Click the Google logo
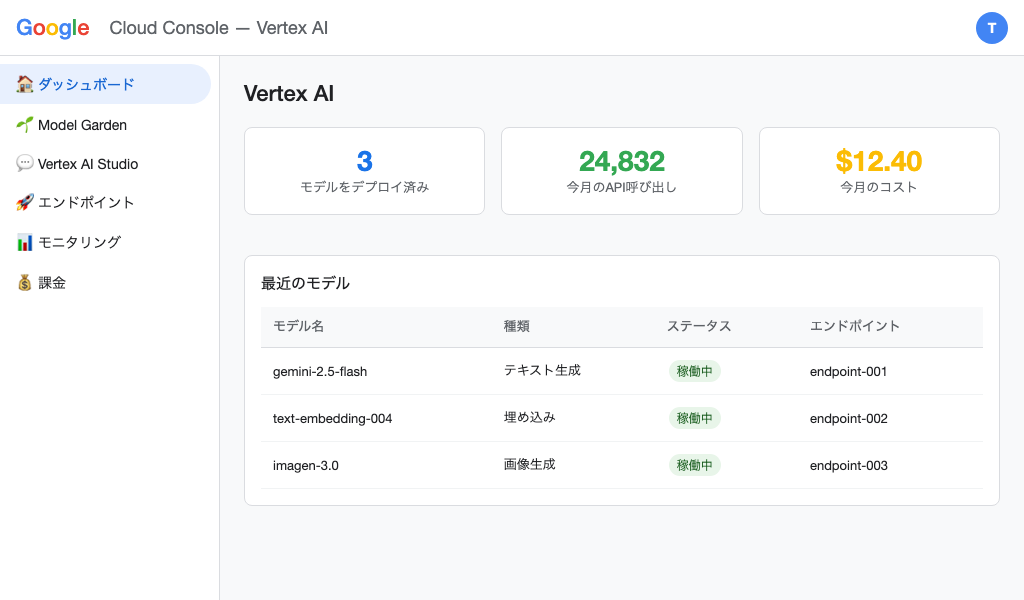Viewport: 1024px width, 600px height. [x=52, y=28]
